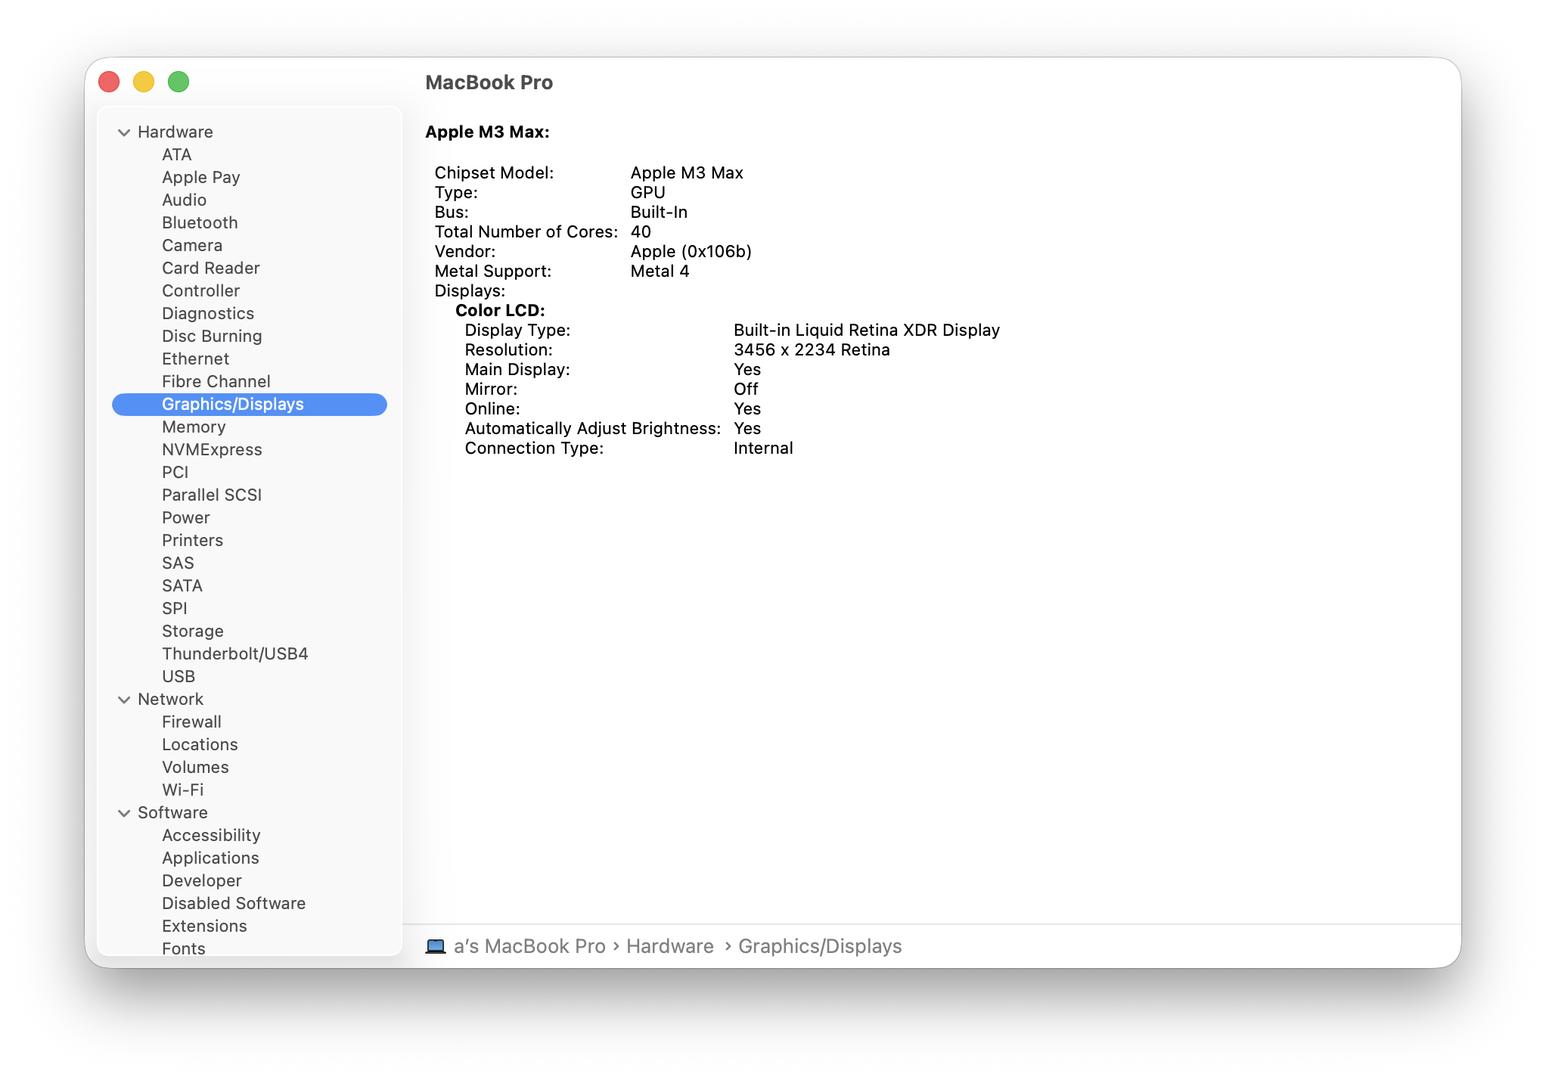This screenshot has height=1080, width=1546.
Task: Click the green full-screen window button
Action: pos(178,82)
